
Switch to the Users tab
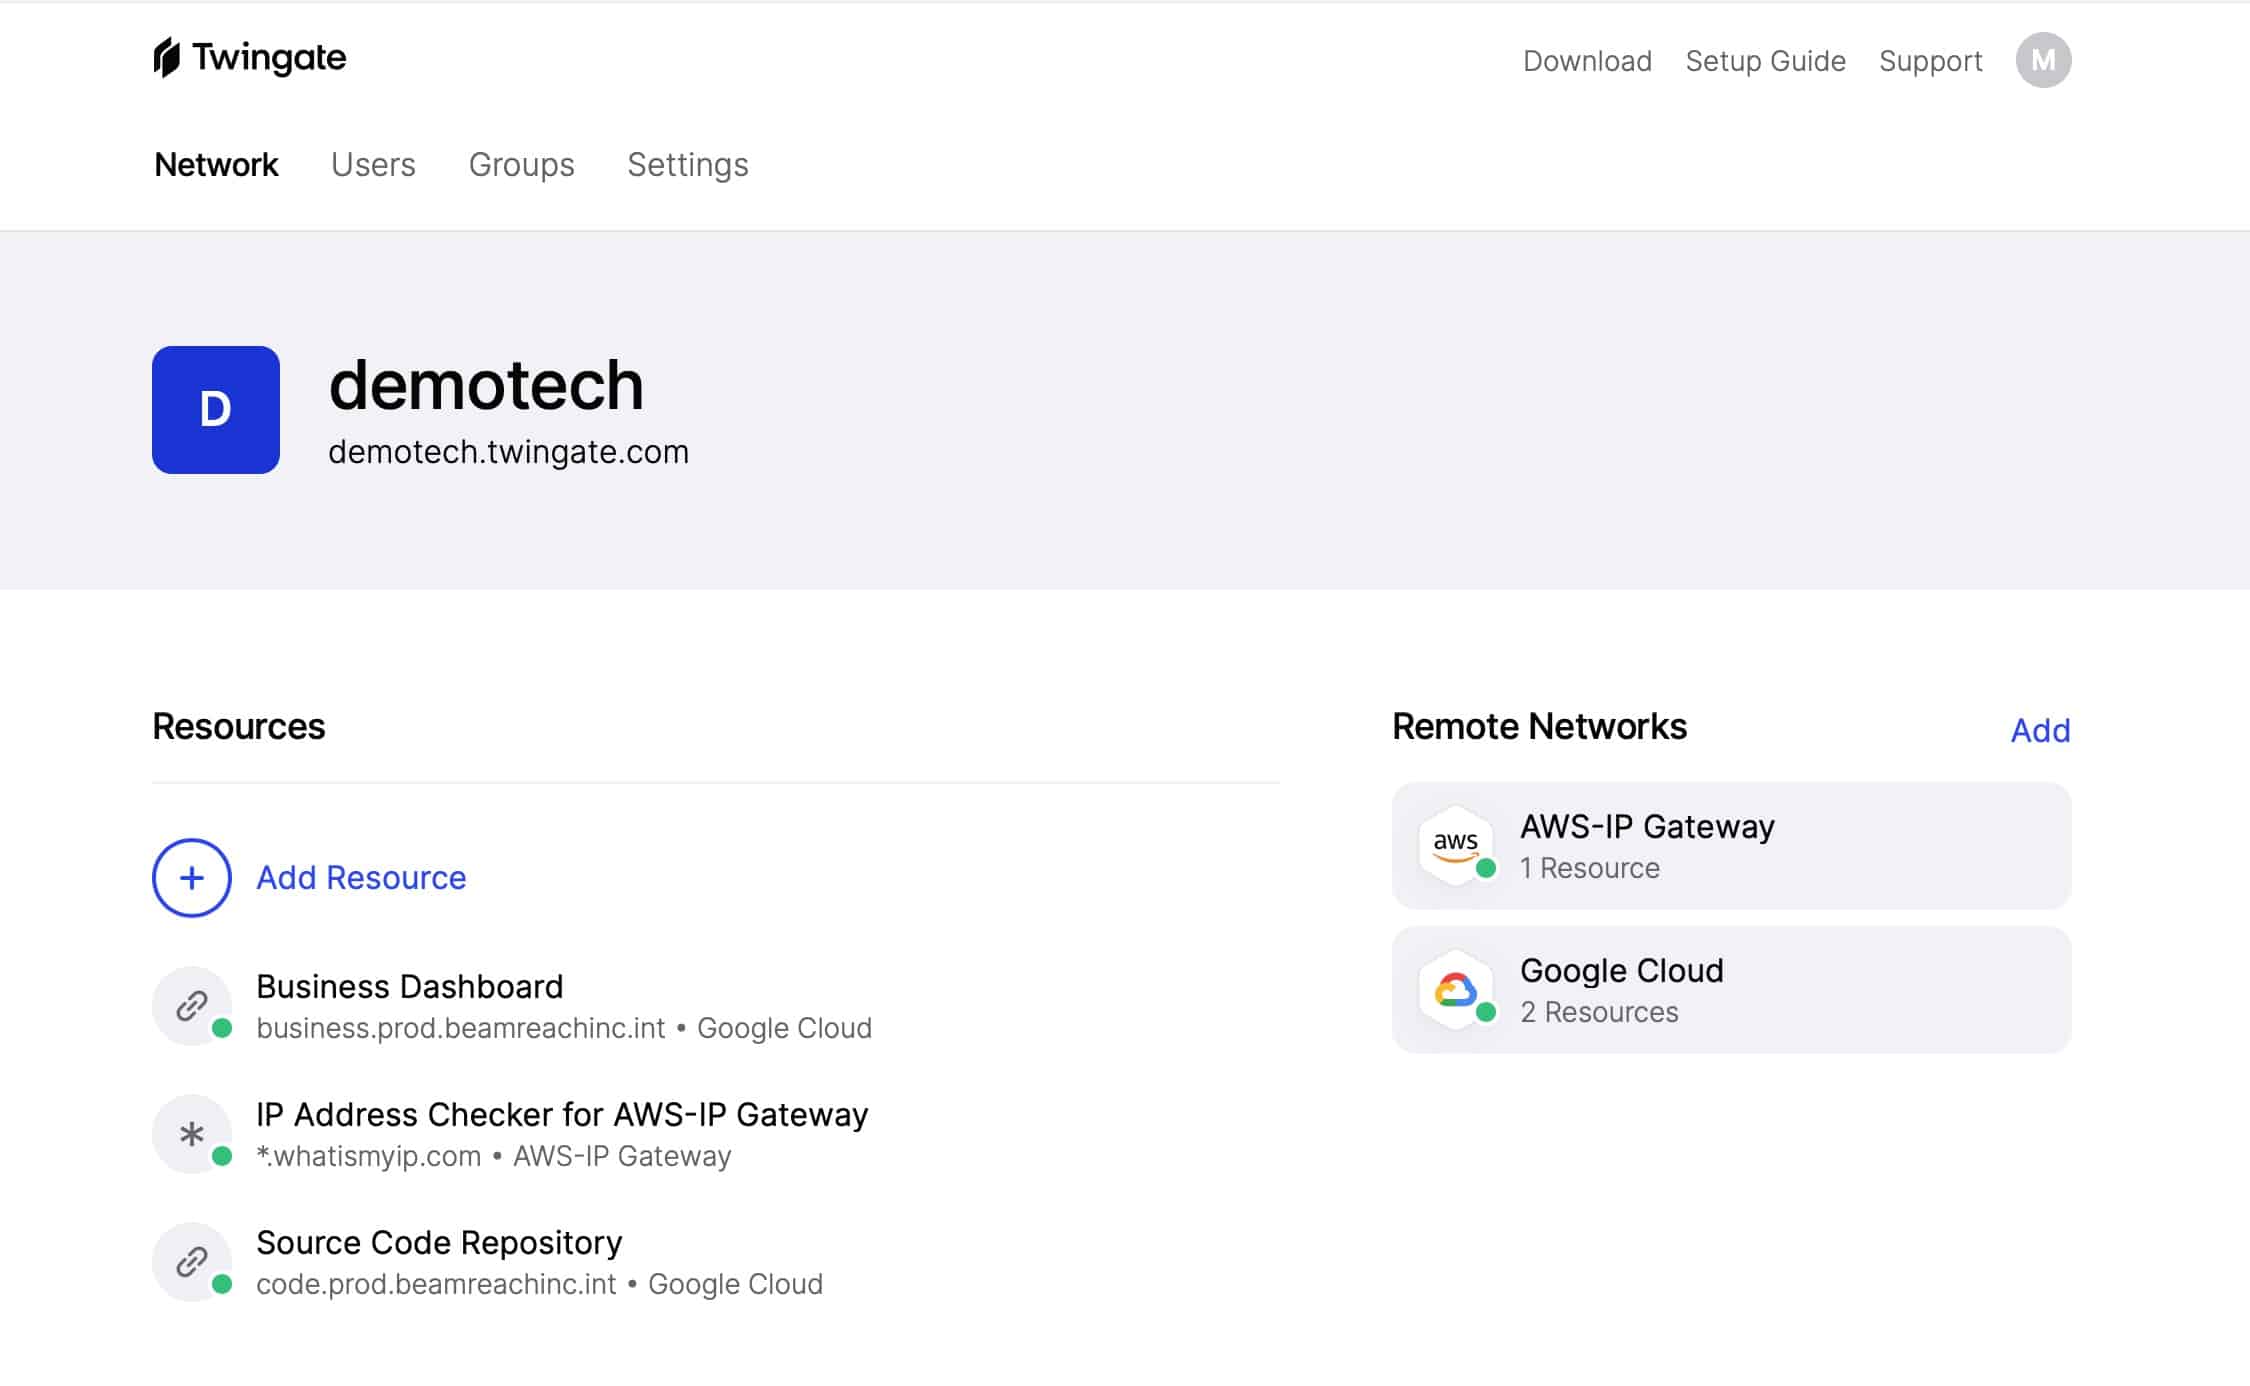tap(373, 164)
